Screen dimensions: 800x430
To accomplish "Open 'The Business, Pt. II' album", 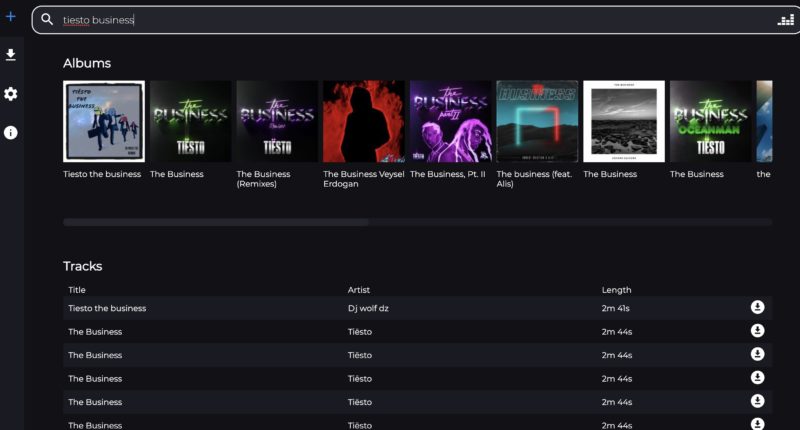I will coord(450,121).
